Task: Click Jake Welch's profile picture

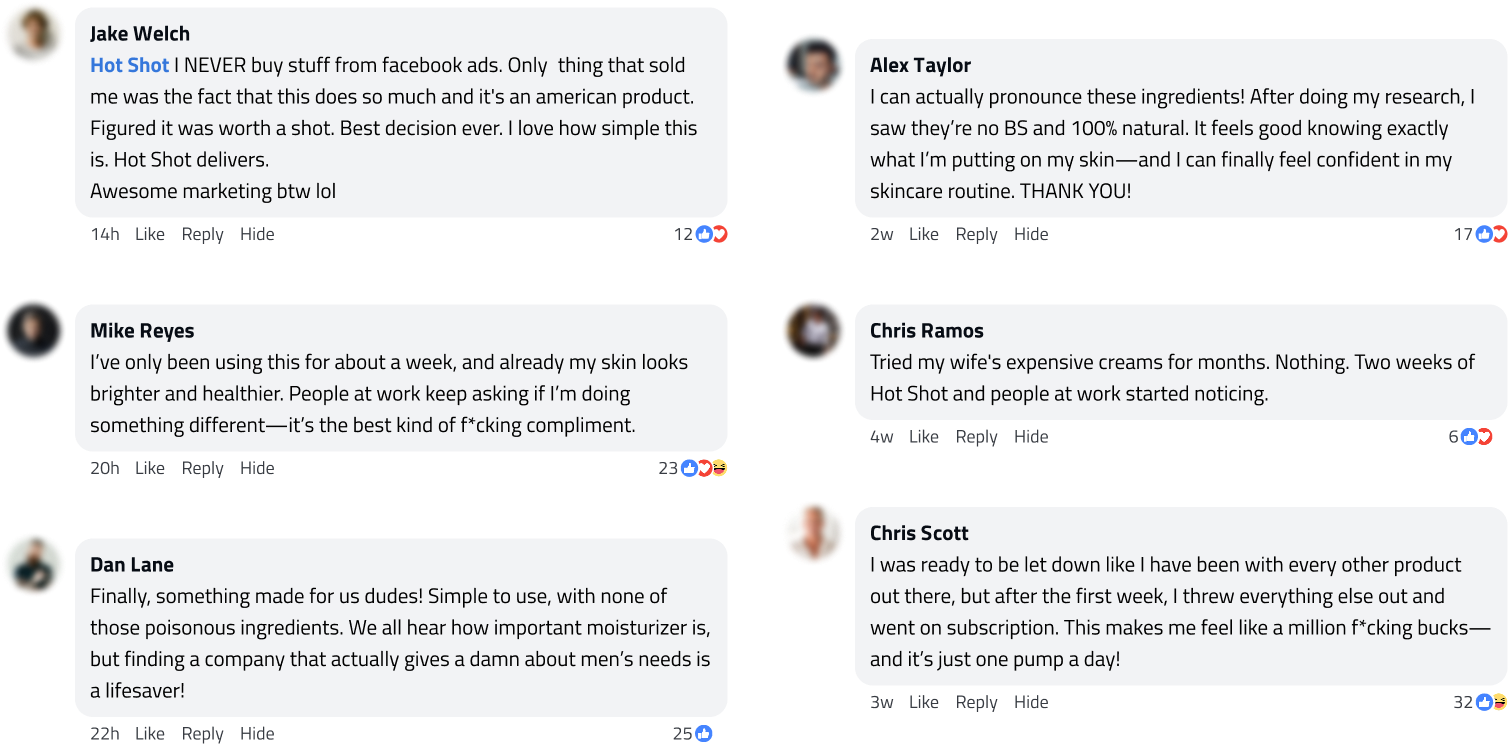Action: pyautogui.click(x=33, y=34)
